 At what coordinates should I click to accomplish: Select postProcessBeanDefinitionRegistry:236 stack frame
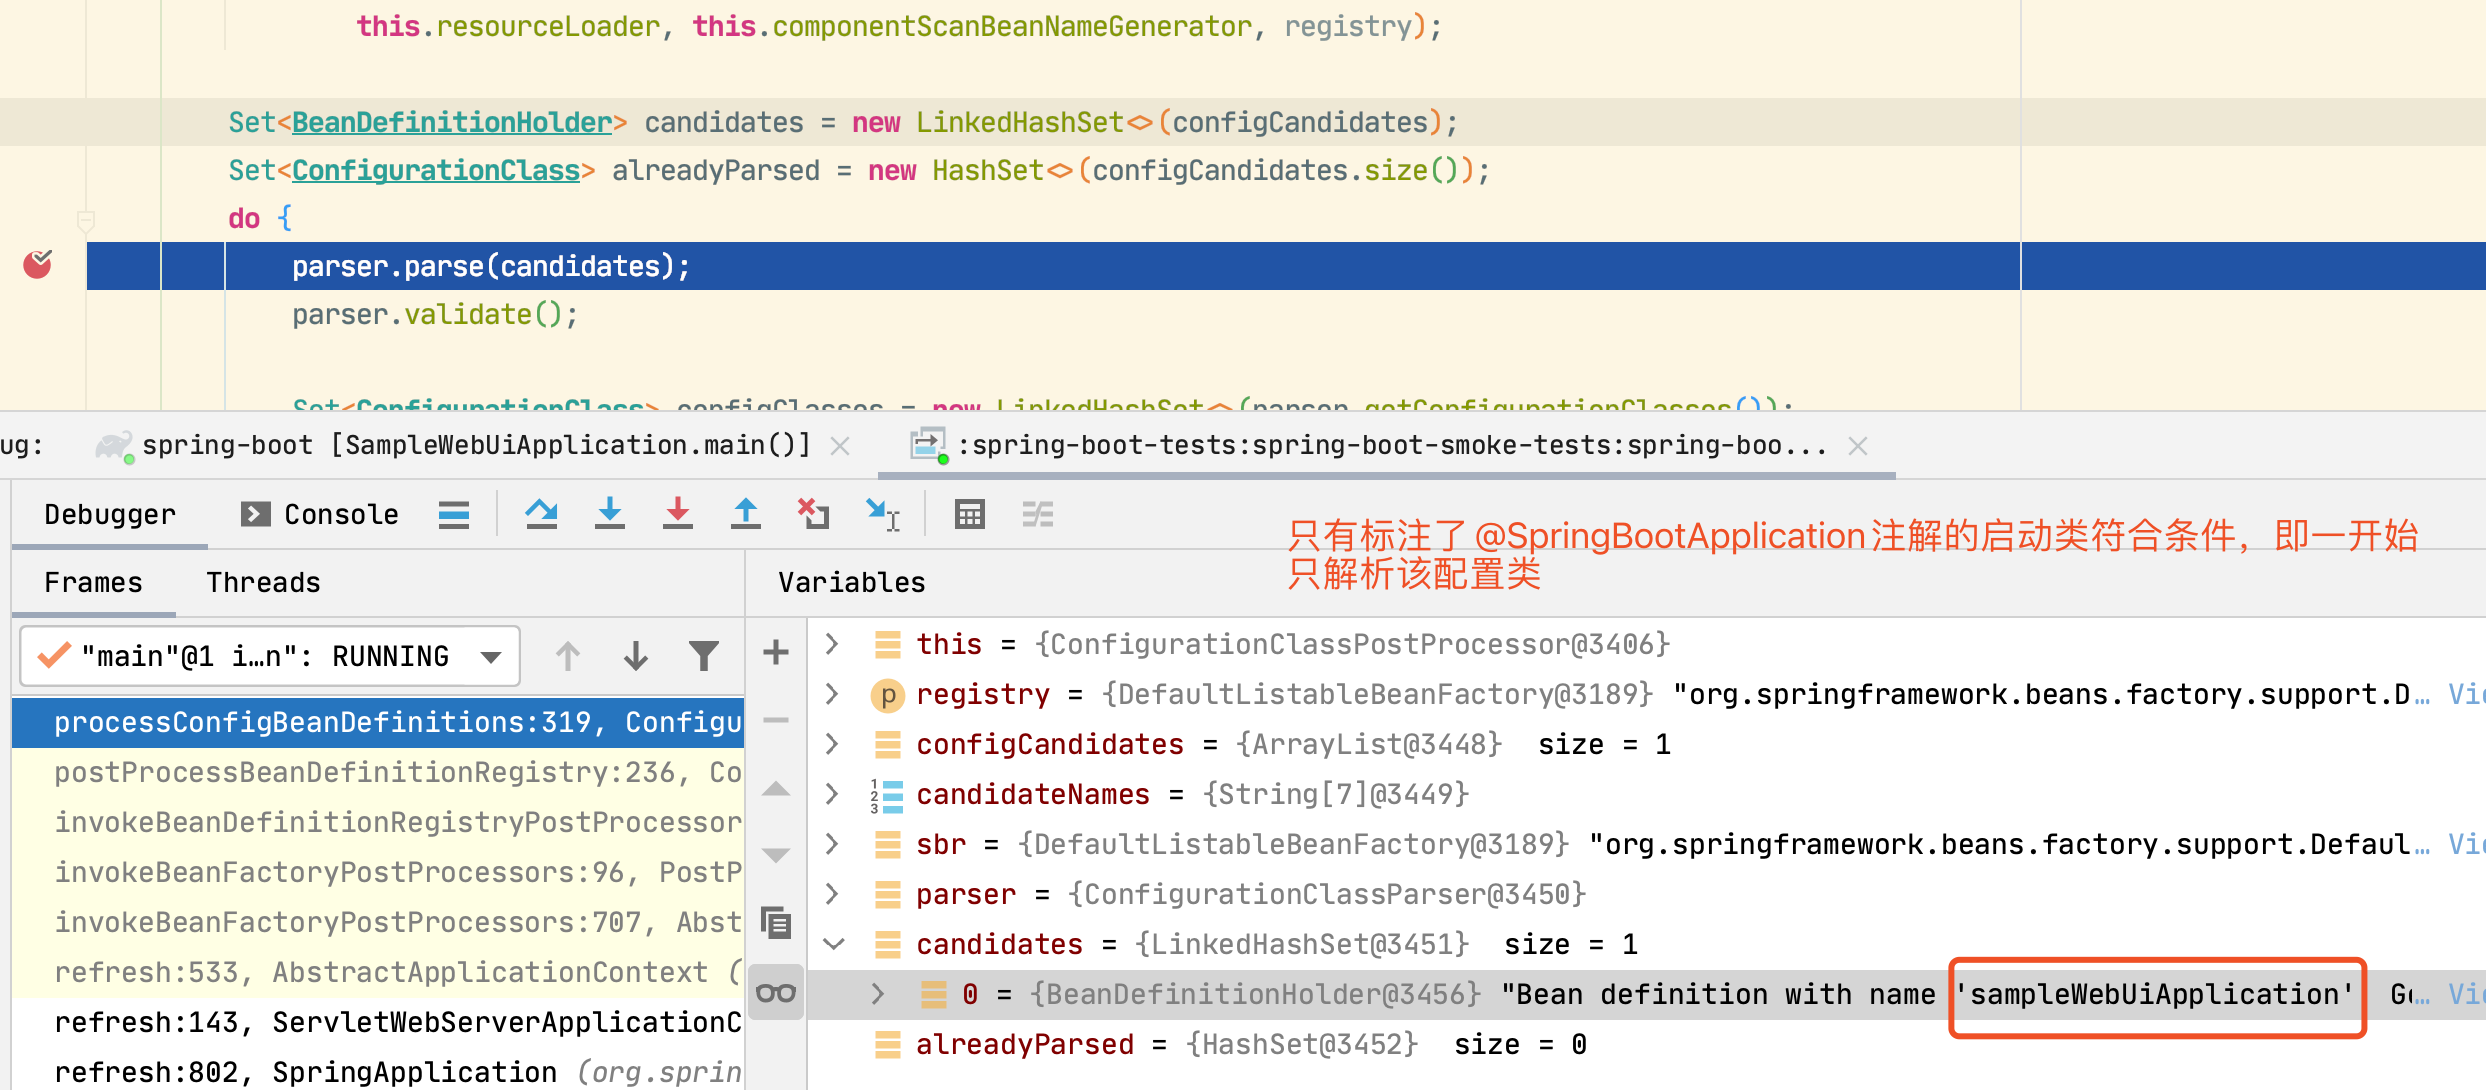click(397, 772)
